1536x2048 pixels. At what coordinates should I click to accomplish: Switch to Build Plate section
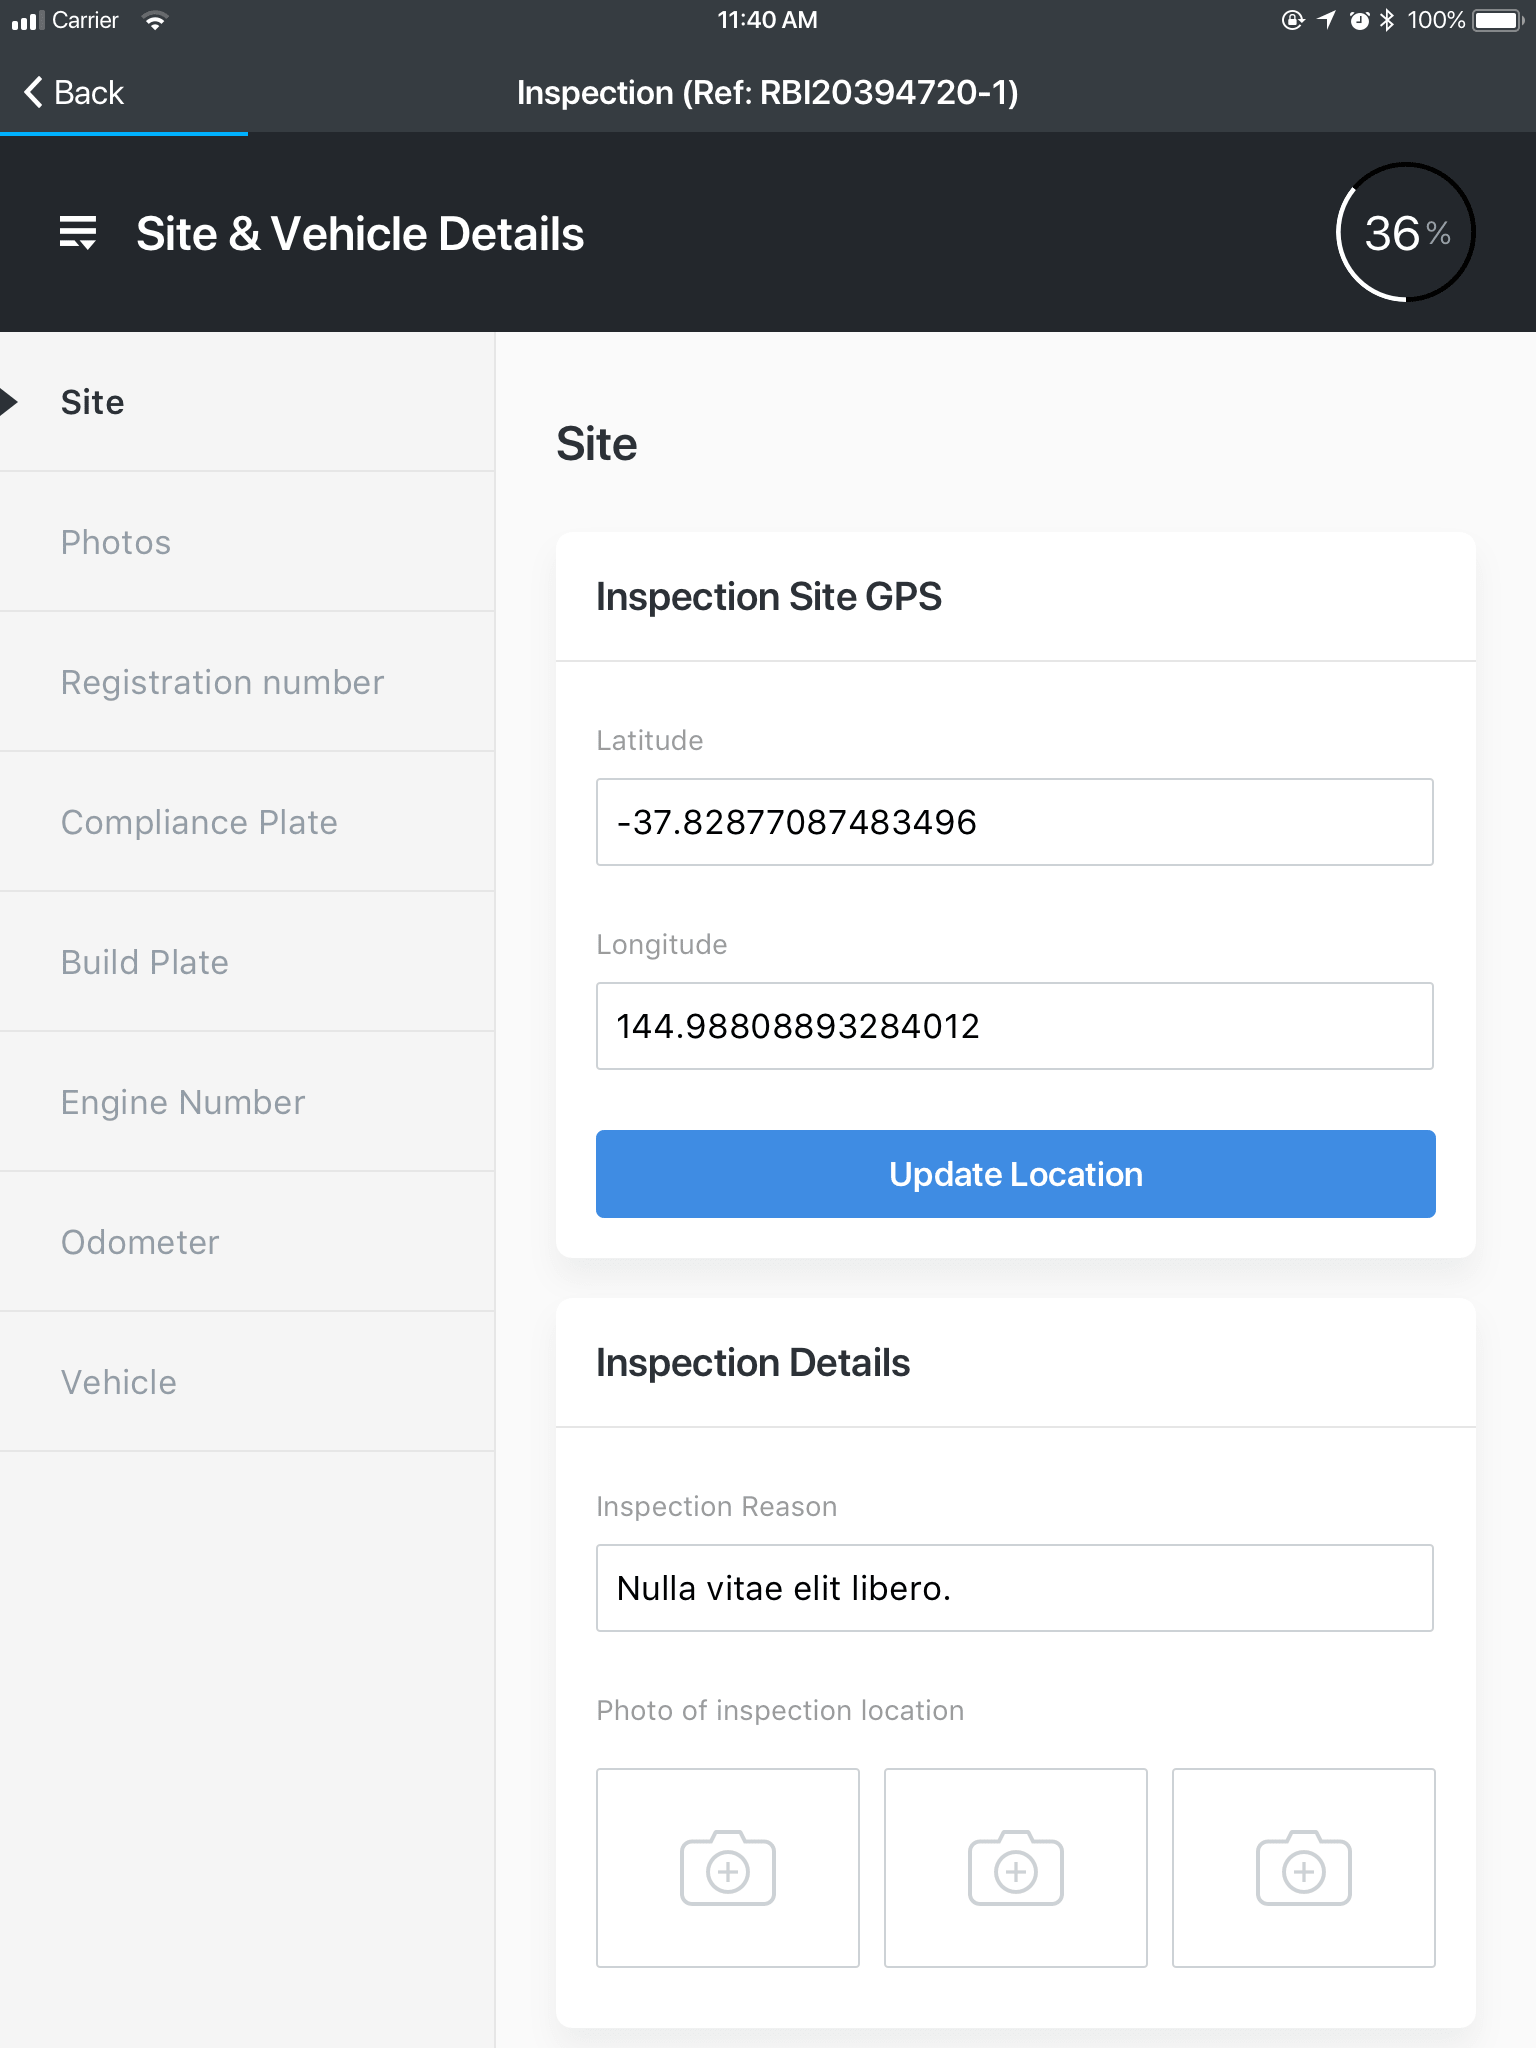click(145, 962)
